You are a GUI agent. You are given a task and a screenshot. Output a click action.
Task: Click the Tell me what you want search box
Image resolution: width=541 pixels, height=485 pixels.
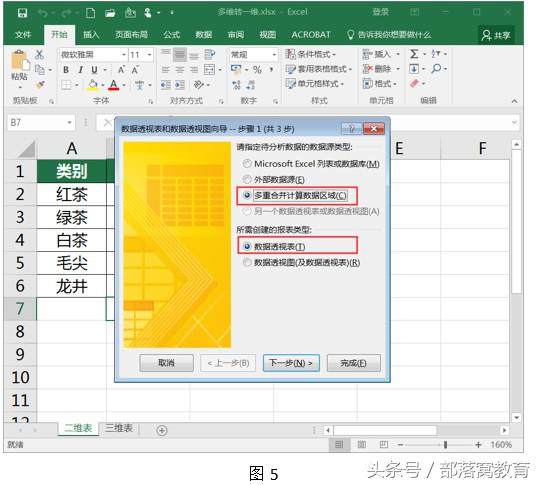pos(389,35)
